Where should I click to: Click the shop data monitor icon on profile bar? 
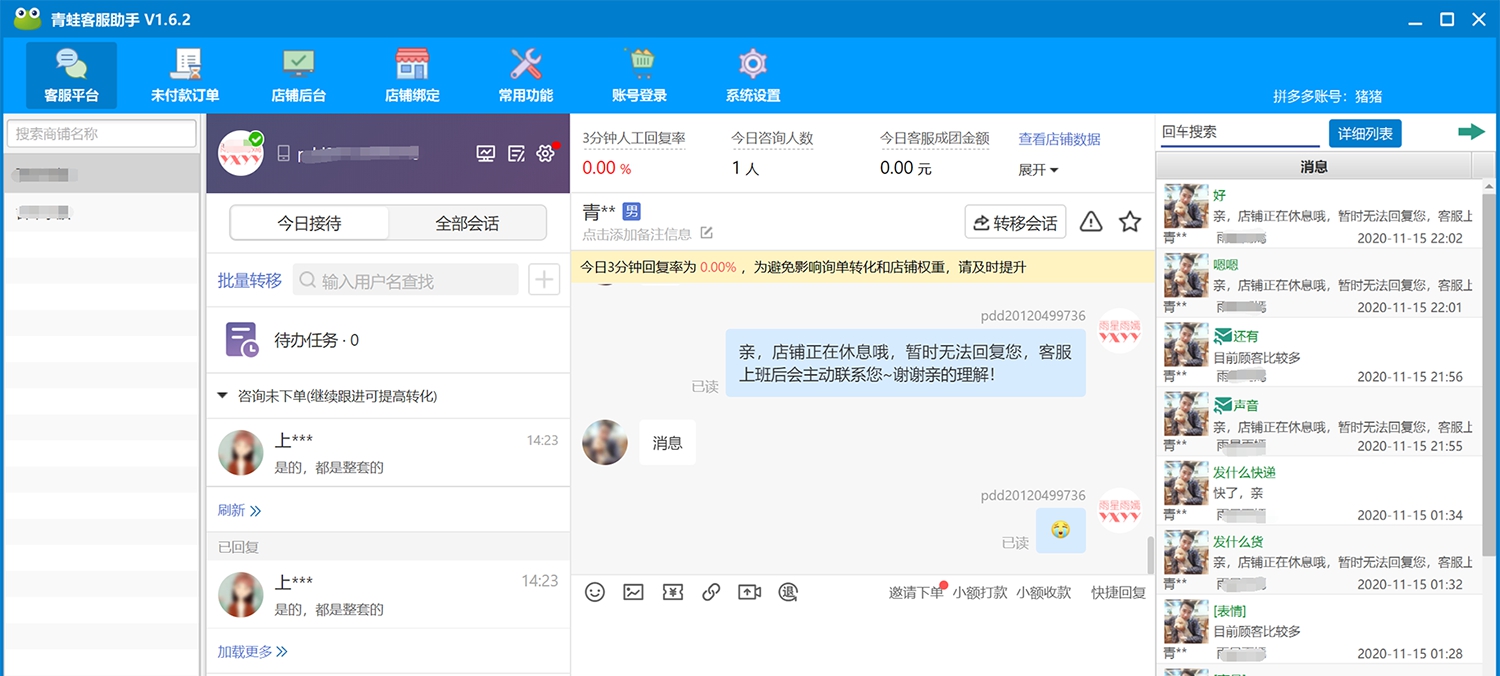click(x=485, y=153)
